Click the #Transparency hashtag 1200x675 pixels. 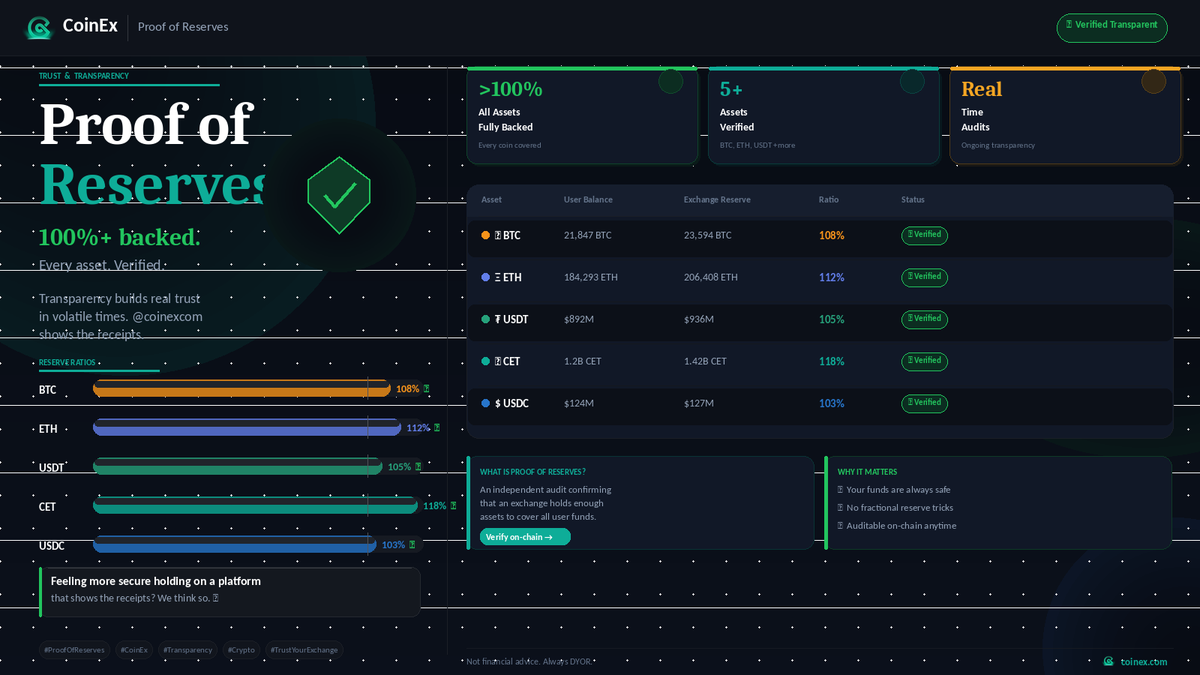(x=188, y=650)
